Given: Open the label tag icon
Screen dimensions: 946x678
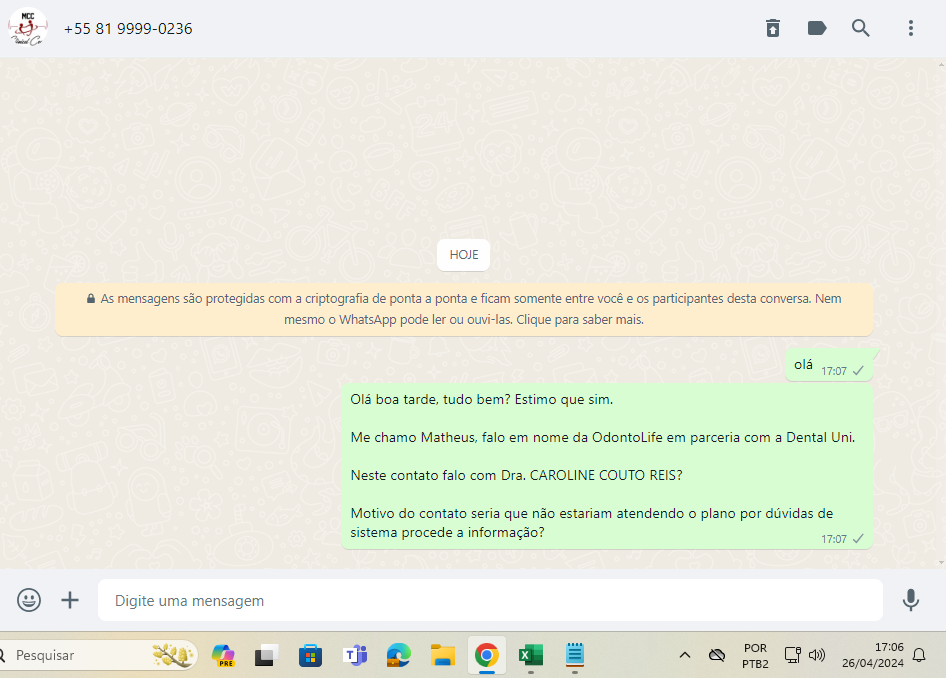Looking at the screenshot, I should tap(817, 28).
